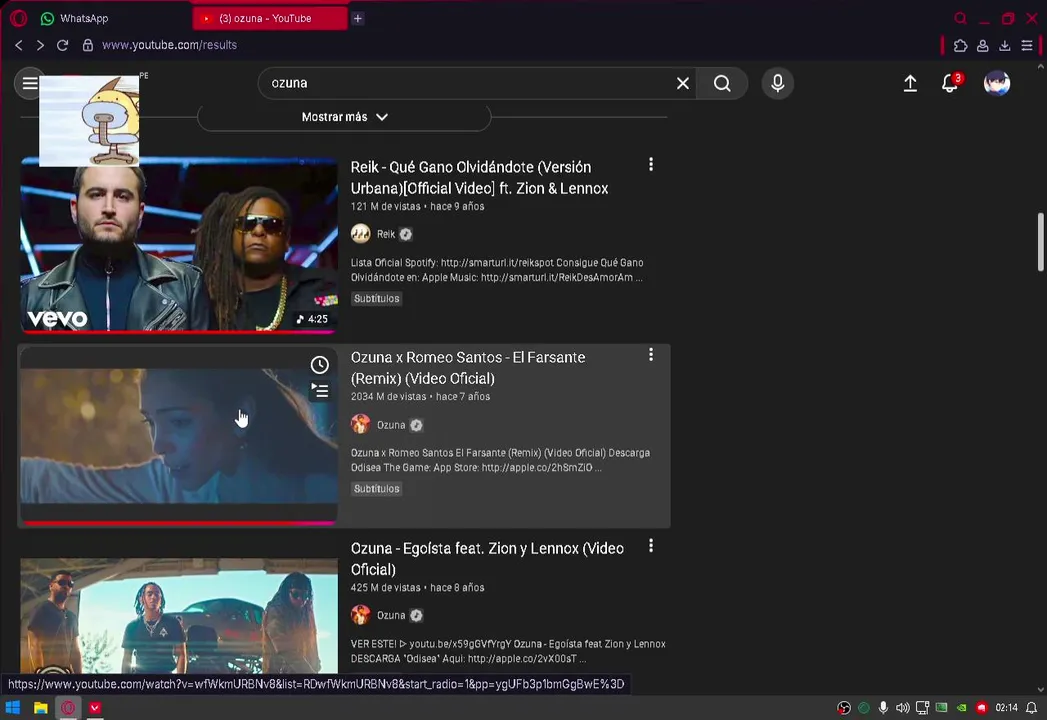
Task: Select the ozuna - YouTube tab
Action: pos(270,19)
